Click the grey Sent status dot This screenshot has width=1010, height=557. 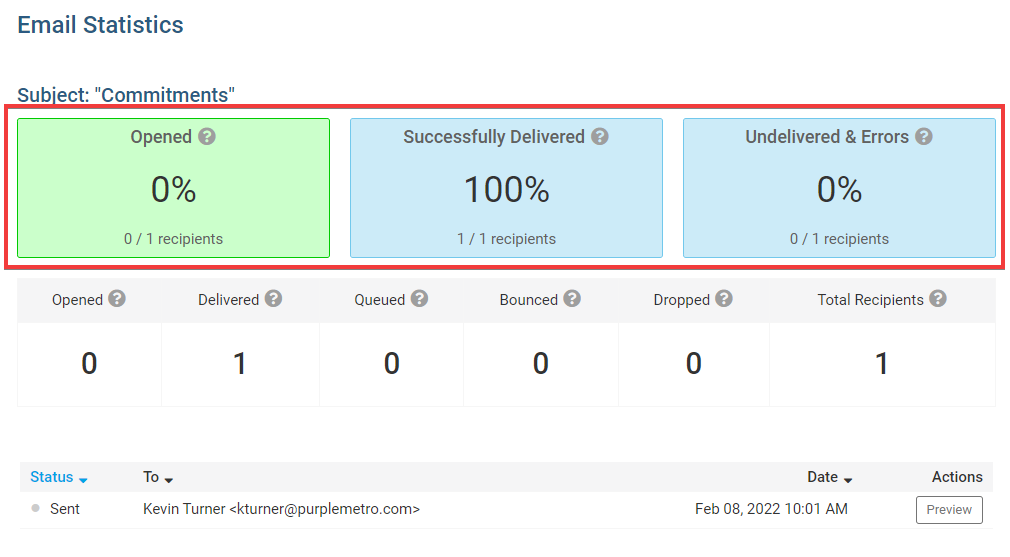[35, 509]
